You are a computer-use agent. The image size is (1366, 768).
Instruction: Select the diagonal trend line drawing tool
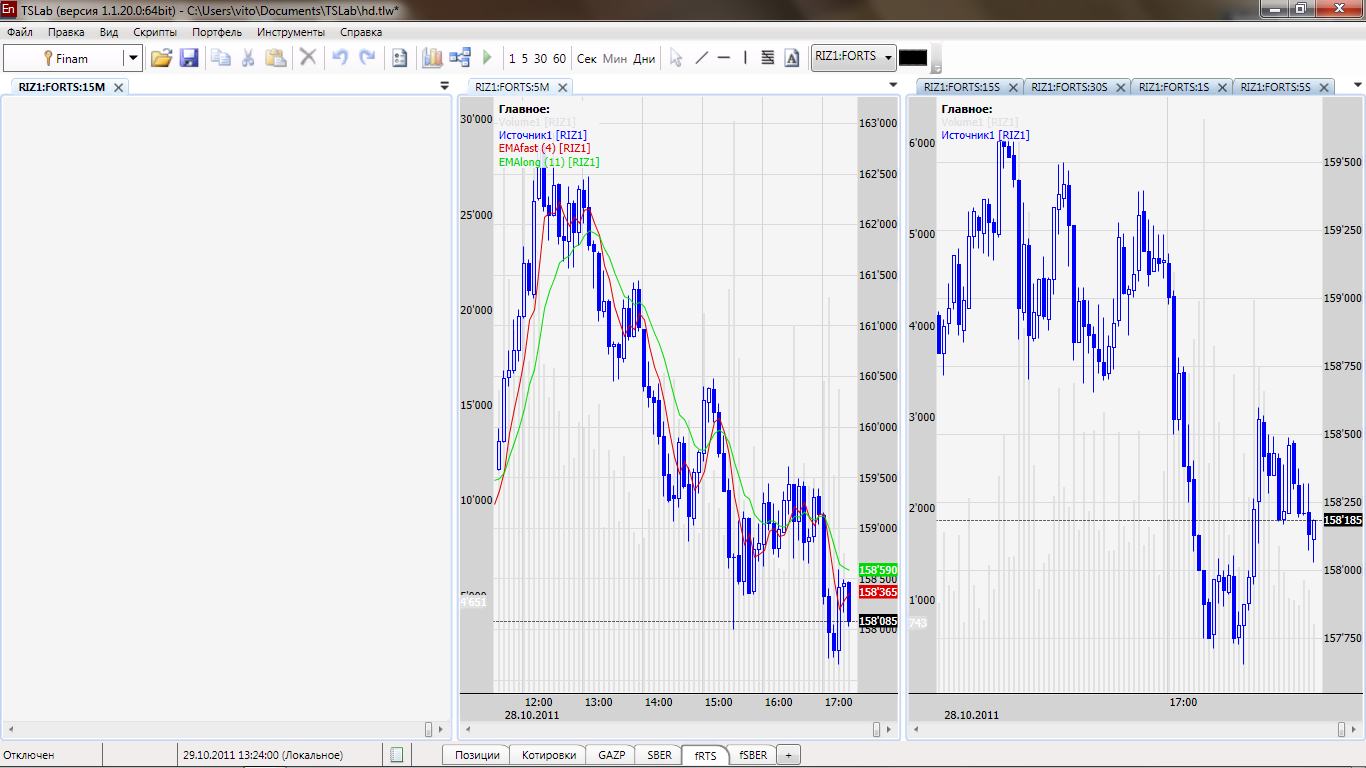click(x=701, y=58)
